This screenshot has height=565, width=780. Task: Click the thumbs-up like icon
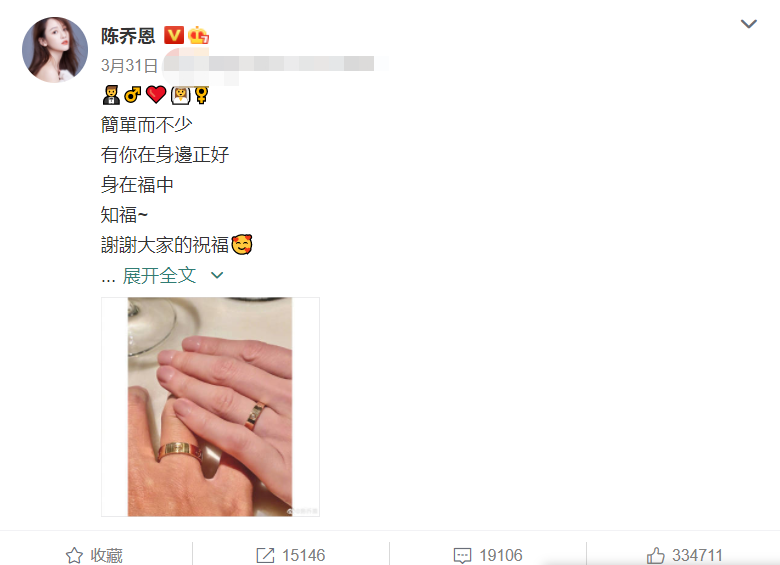tap(655, 555)
